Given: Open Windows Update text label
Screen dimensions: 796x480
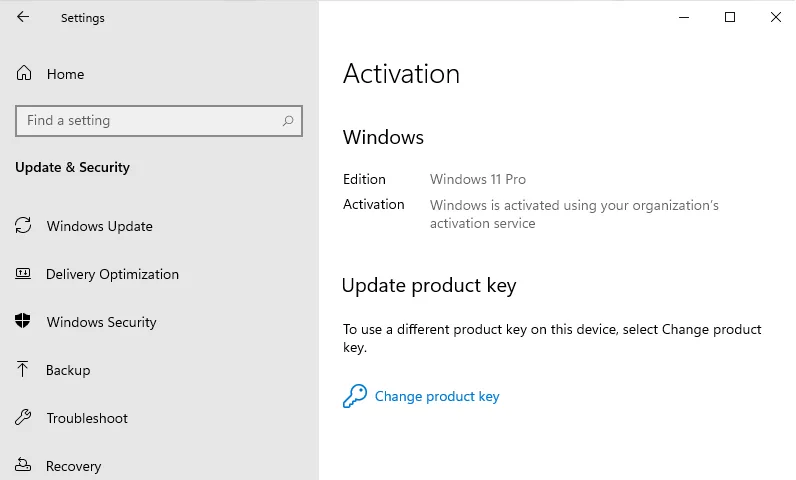Looking at the screenshot, I should 99,226.
